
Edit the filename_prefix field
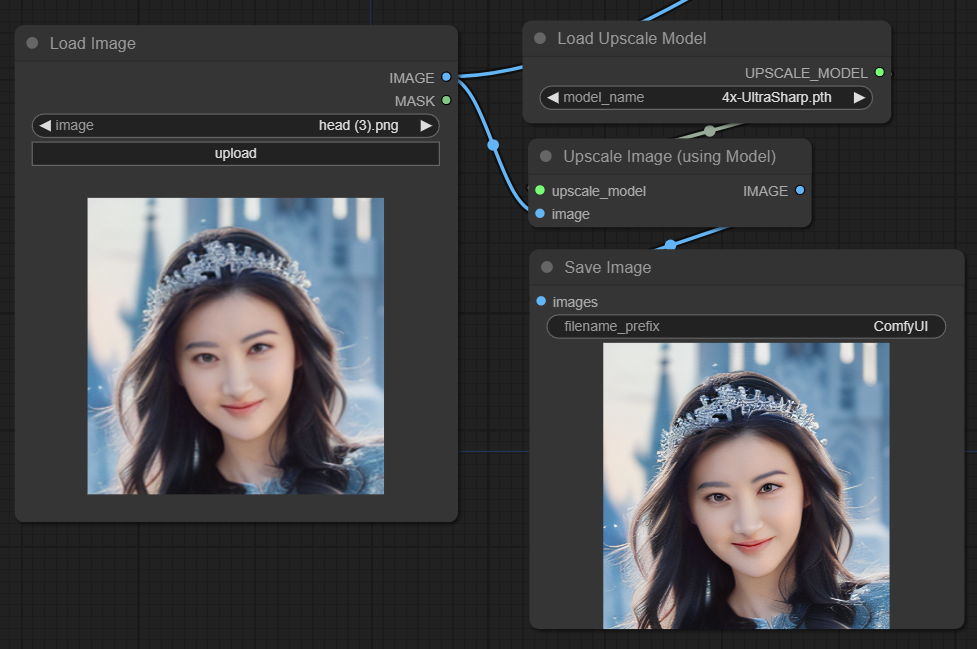[745, 326]
